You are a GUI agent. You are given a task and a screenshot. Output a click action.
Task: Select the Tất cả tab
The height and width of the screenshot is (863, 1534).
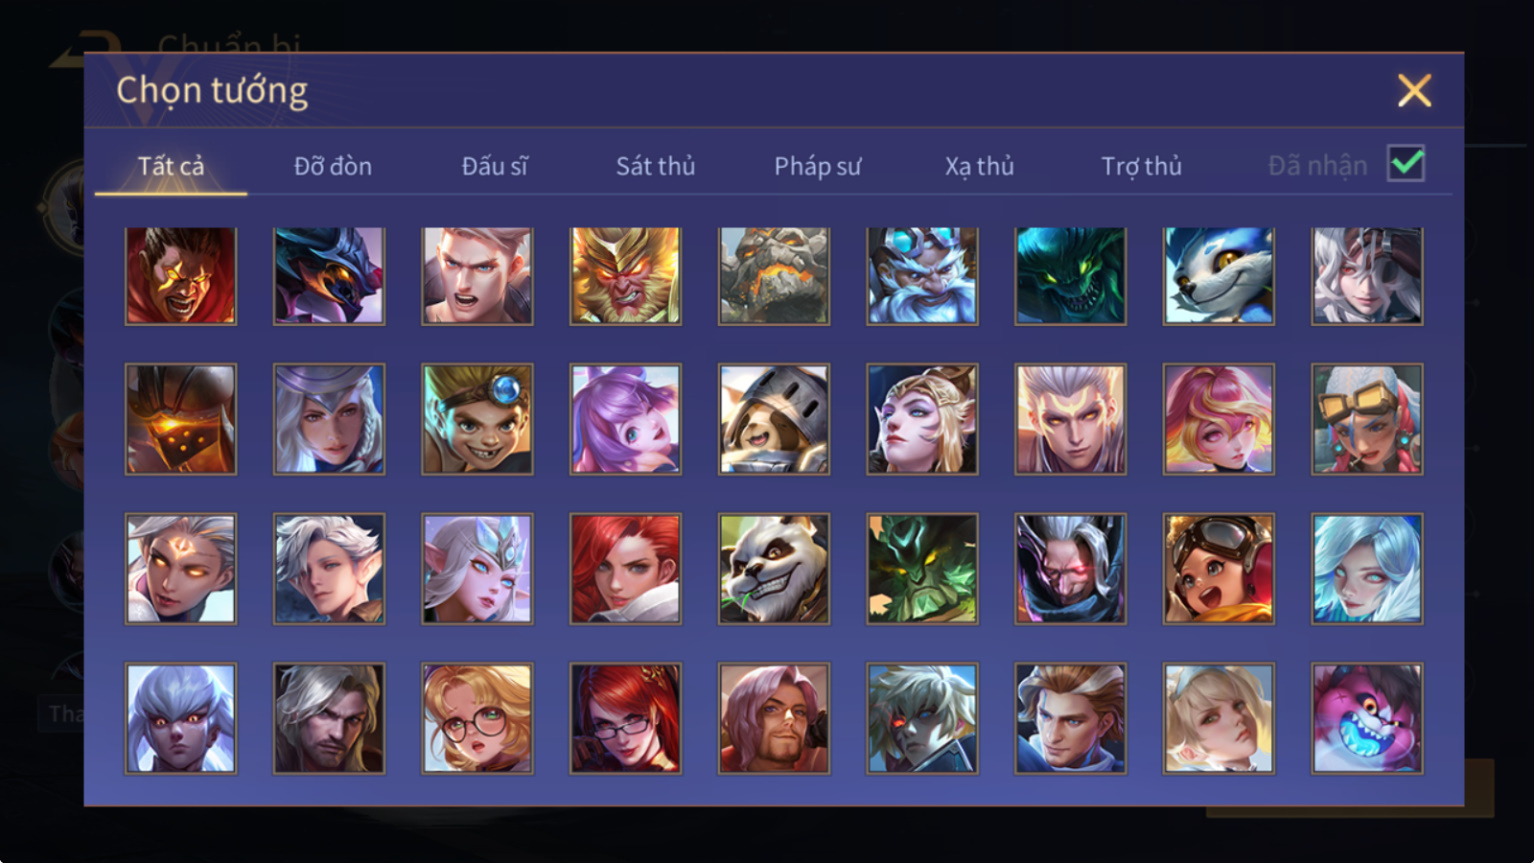click(x=171, y=166)
